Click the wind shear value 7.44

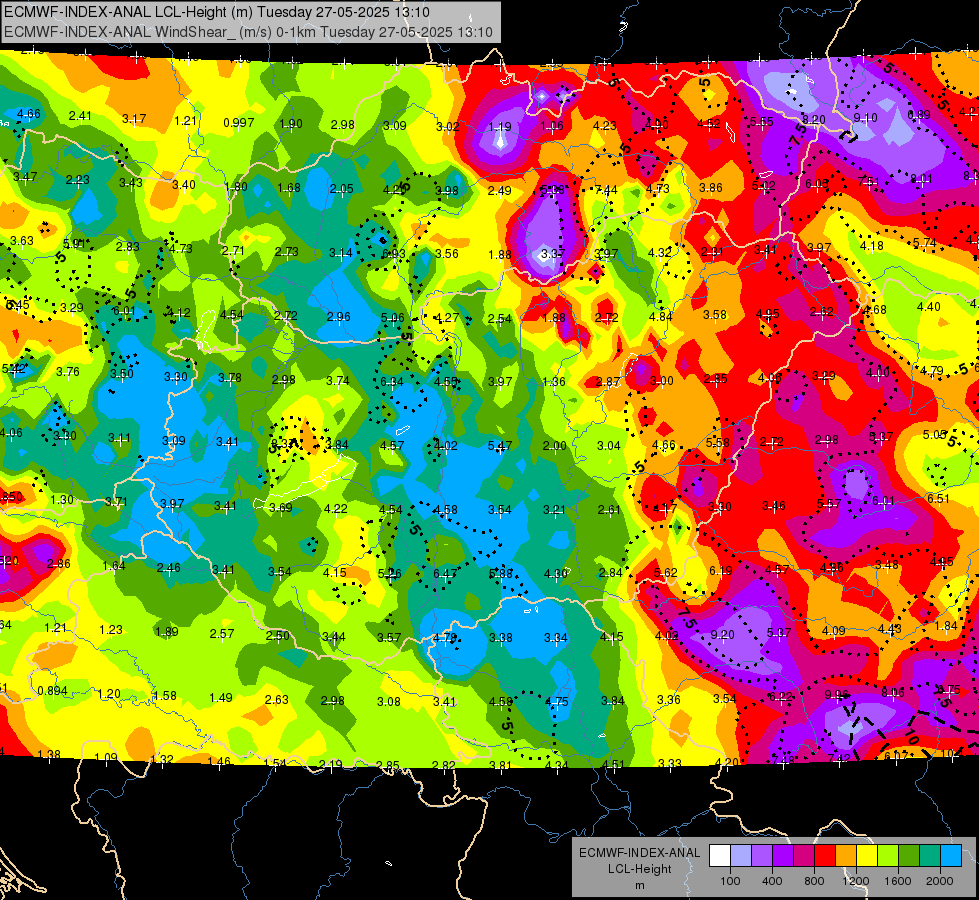(x=606, y=190)
